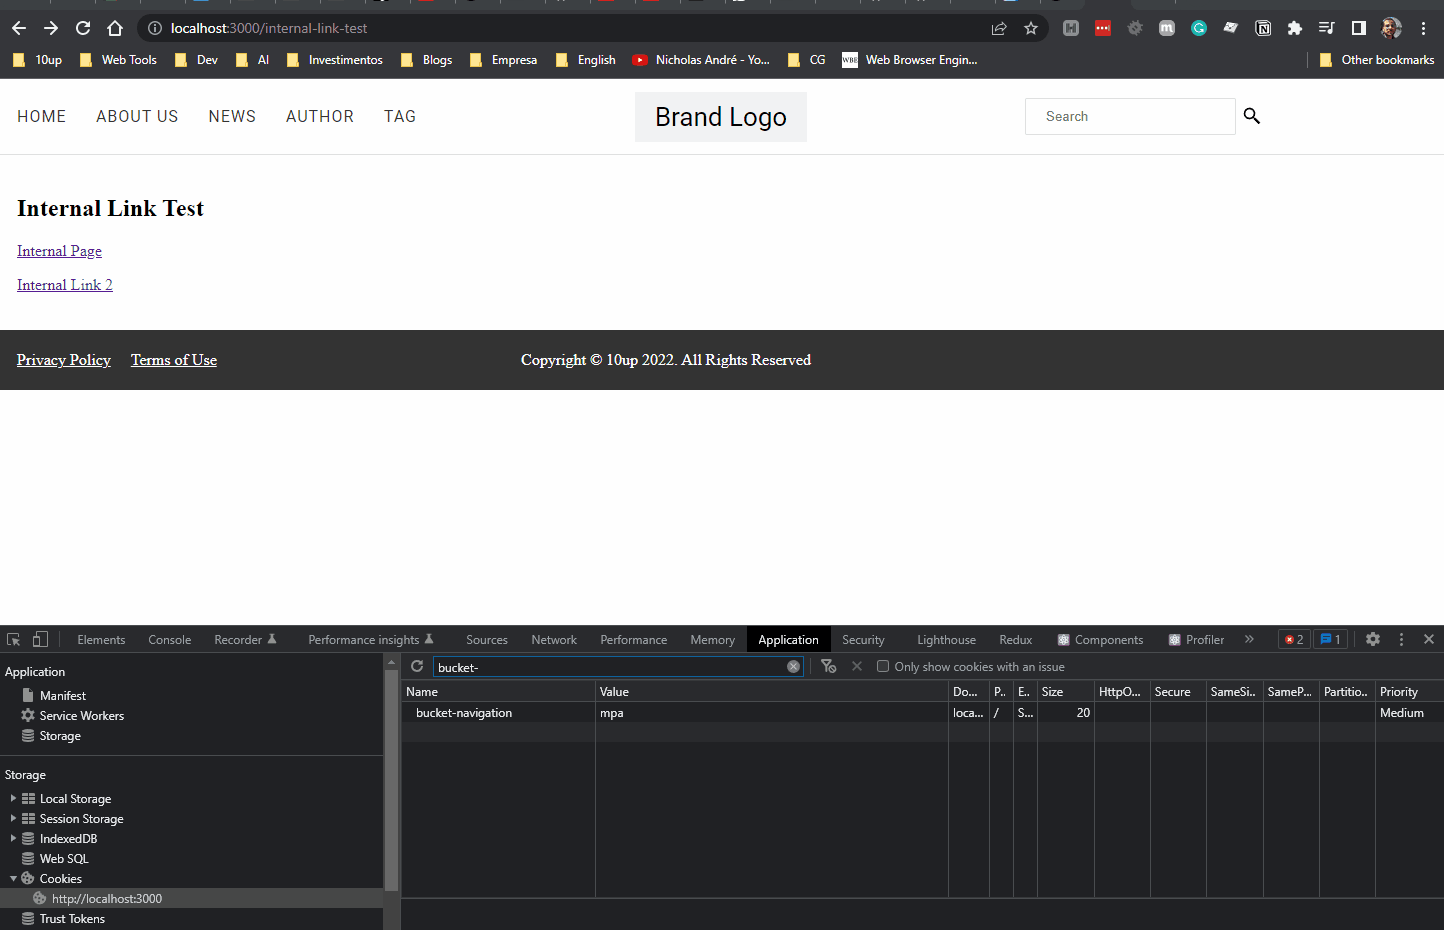The width and height of the screenshot is (1444, 930).
Task: Sort cookies by the Size column
Action: pos(1066,691)
